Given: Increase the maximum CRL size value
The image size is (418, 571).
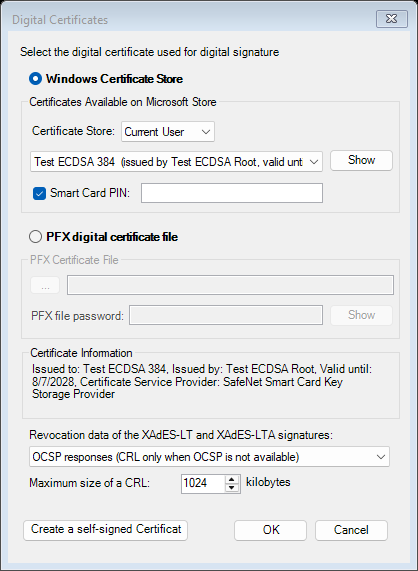Looking at the screenshot, I should point(232,479).
